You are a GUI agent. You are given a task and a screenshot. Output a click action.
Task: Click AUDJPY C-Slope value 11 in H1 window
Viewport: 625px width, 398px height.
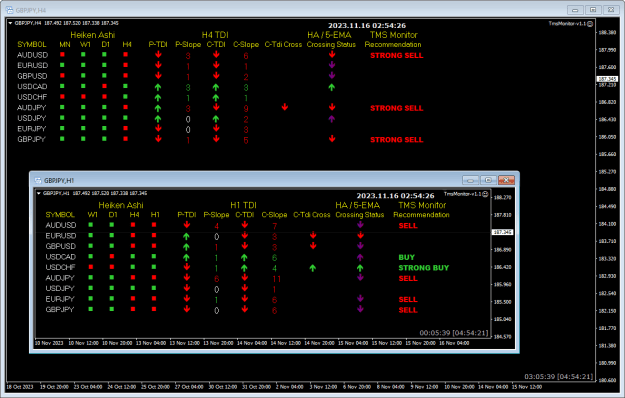[x=276, y=279]
